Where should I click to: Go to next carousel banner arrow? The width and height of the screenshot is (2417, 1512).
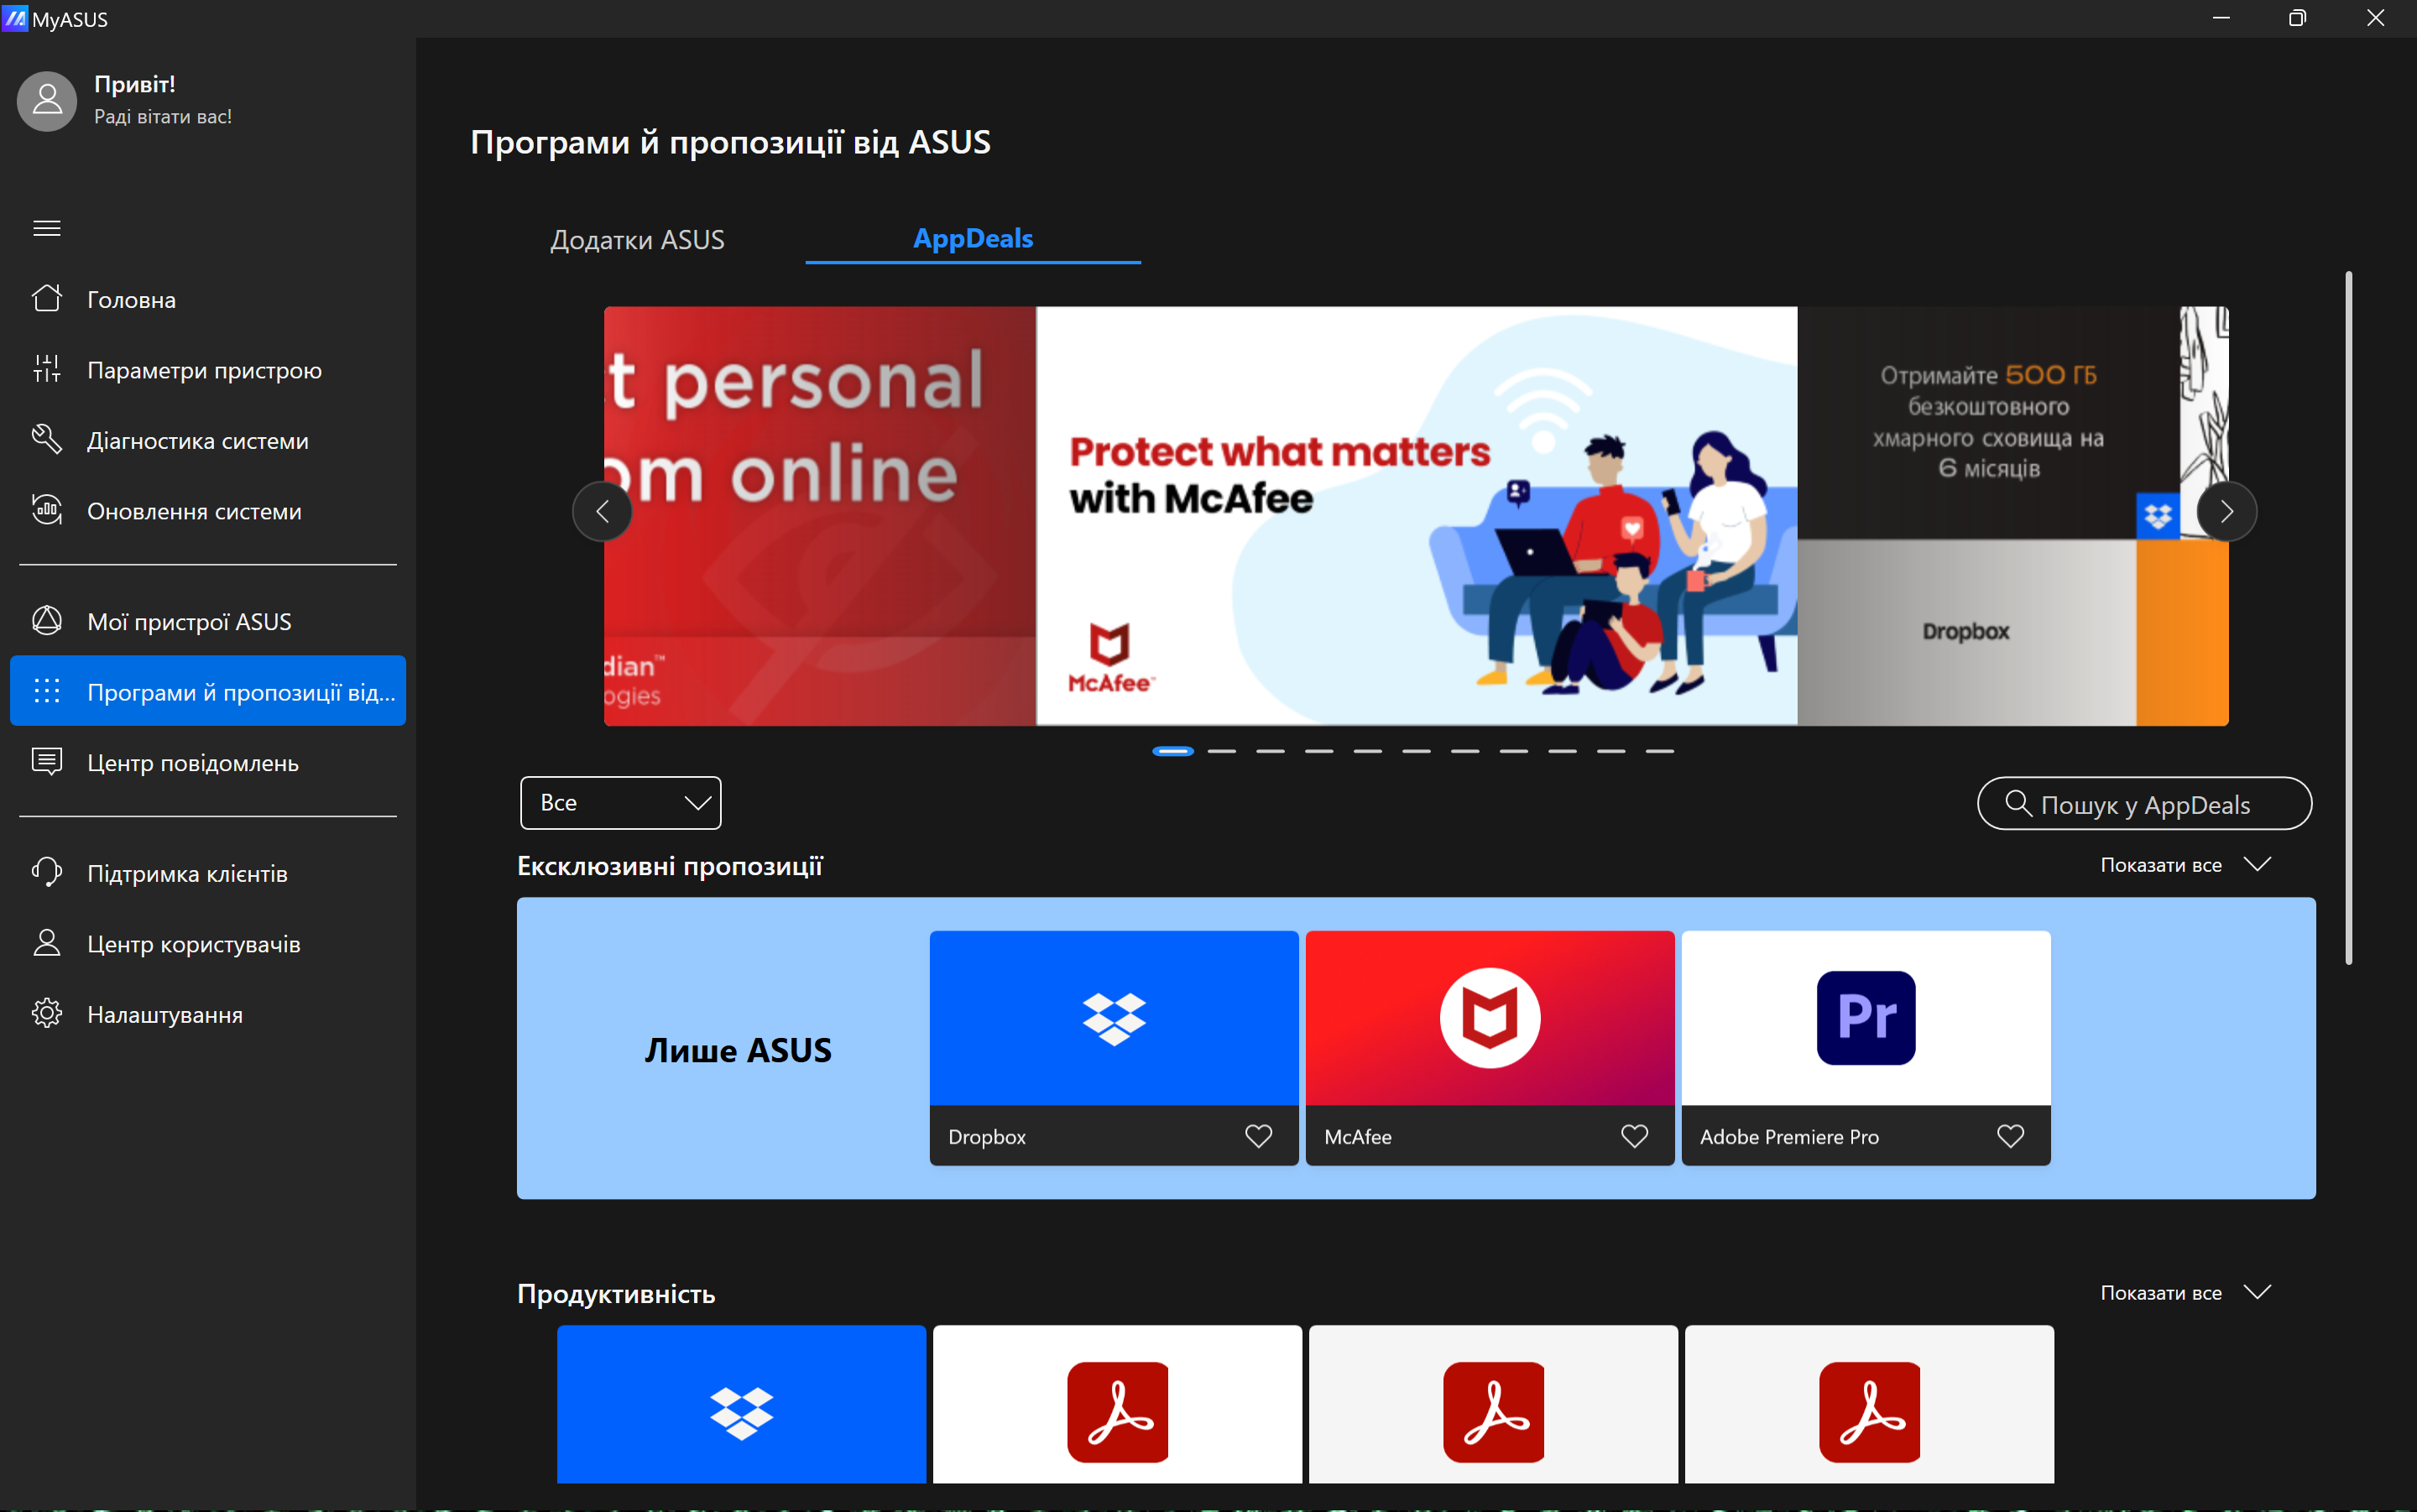pos(2226,512)
